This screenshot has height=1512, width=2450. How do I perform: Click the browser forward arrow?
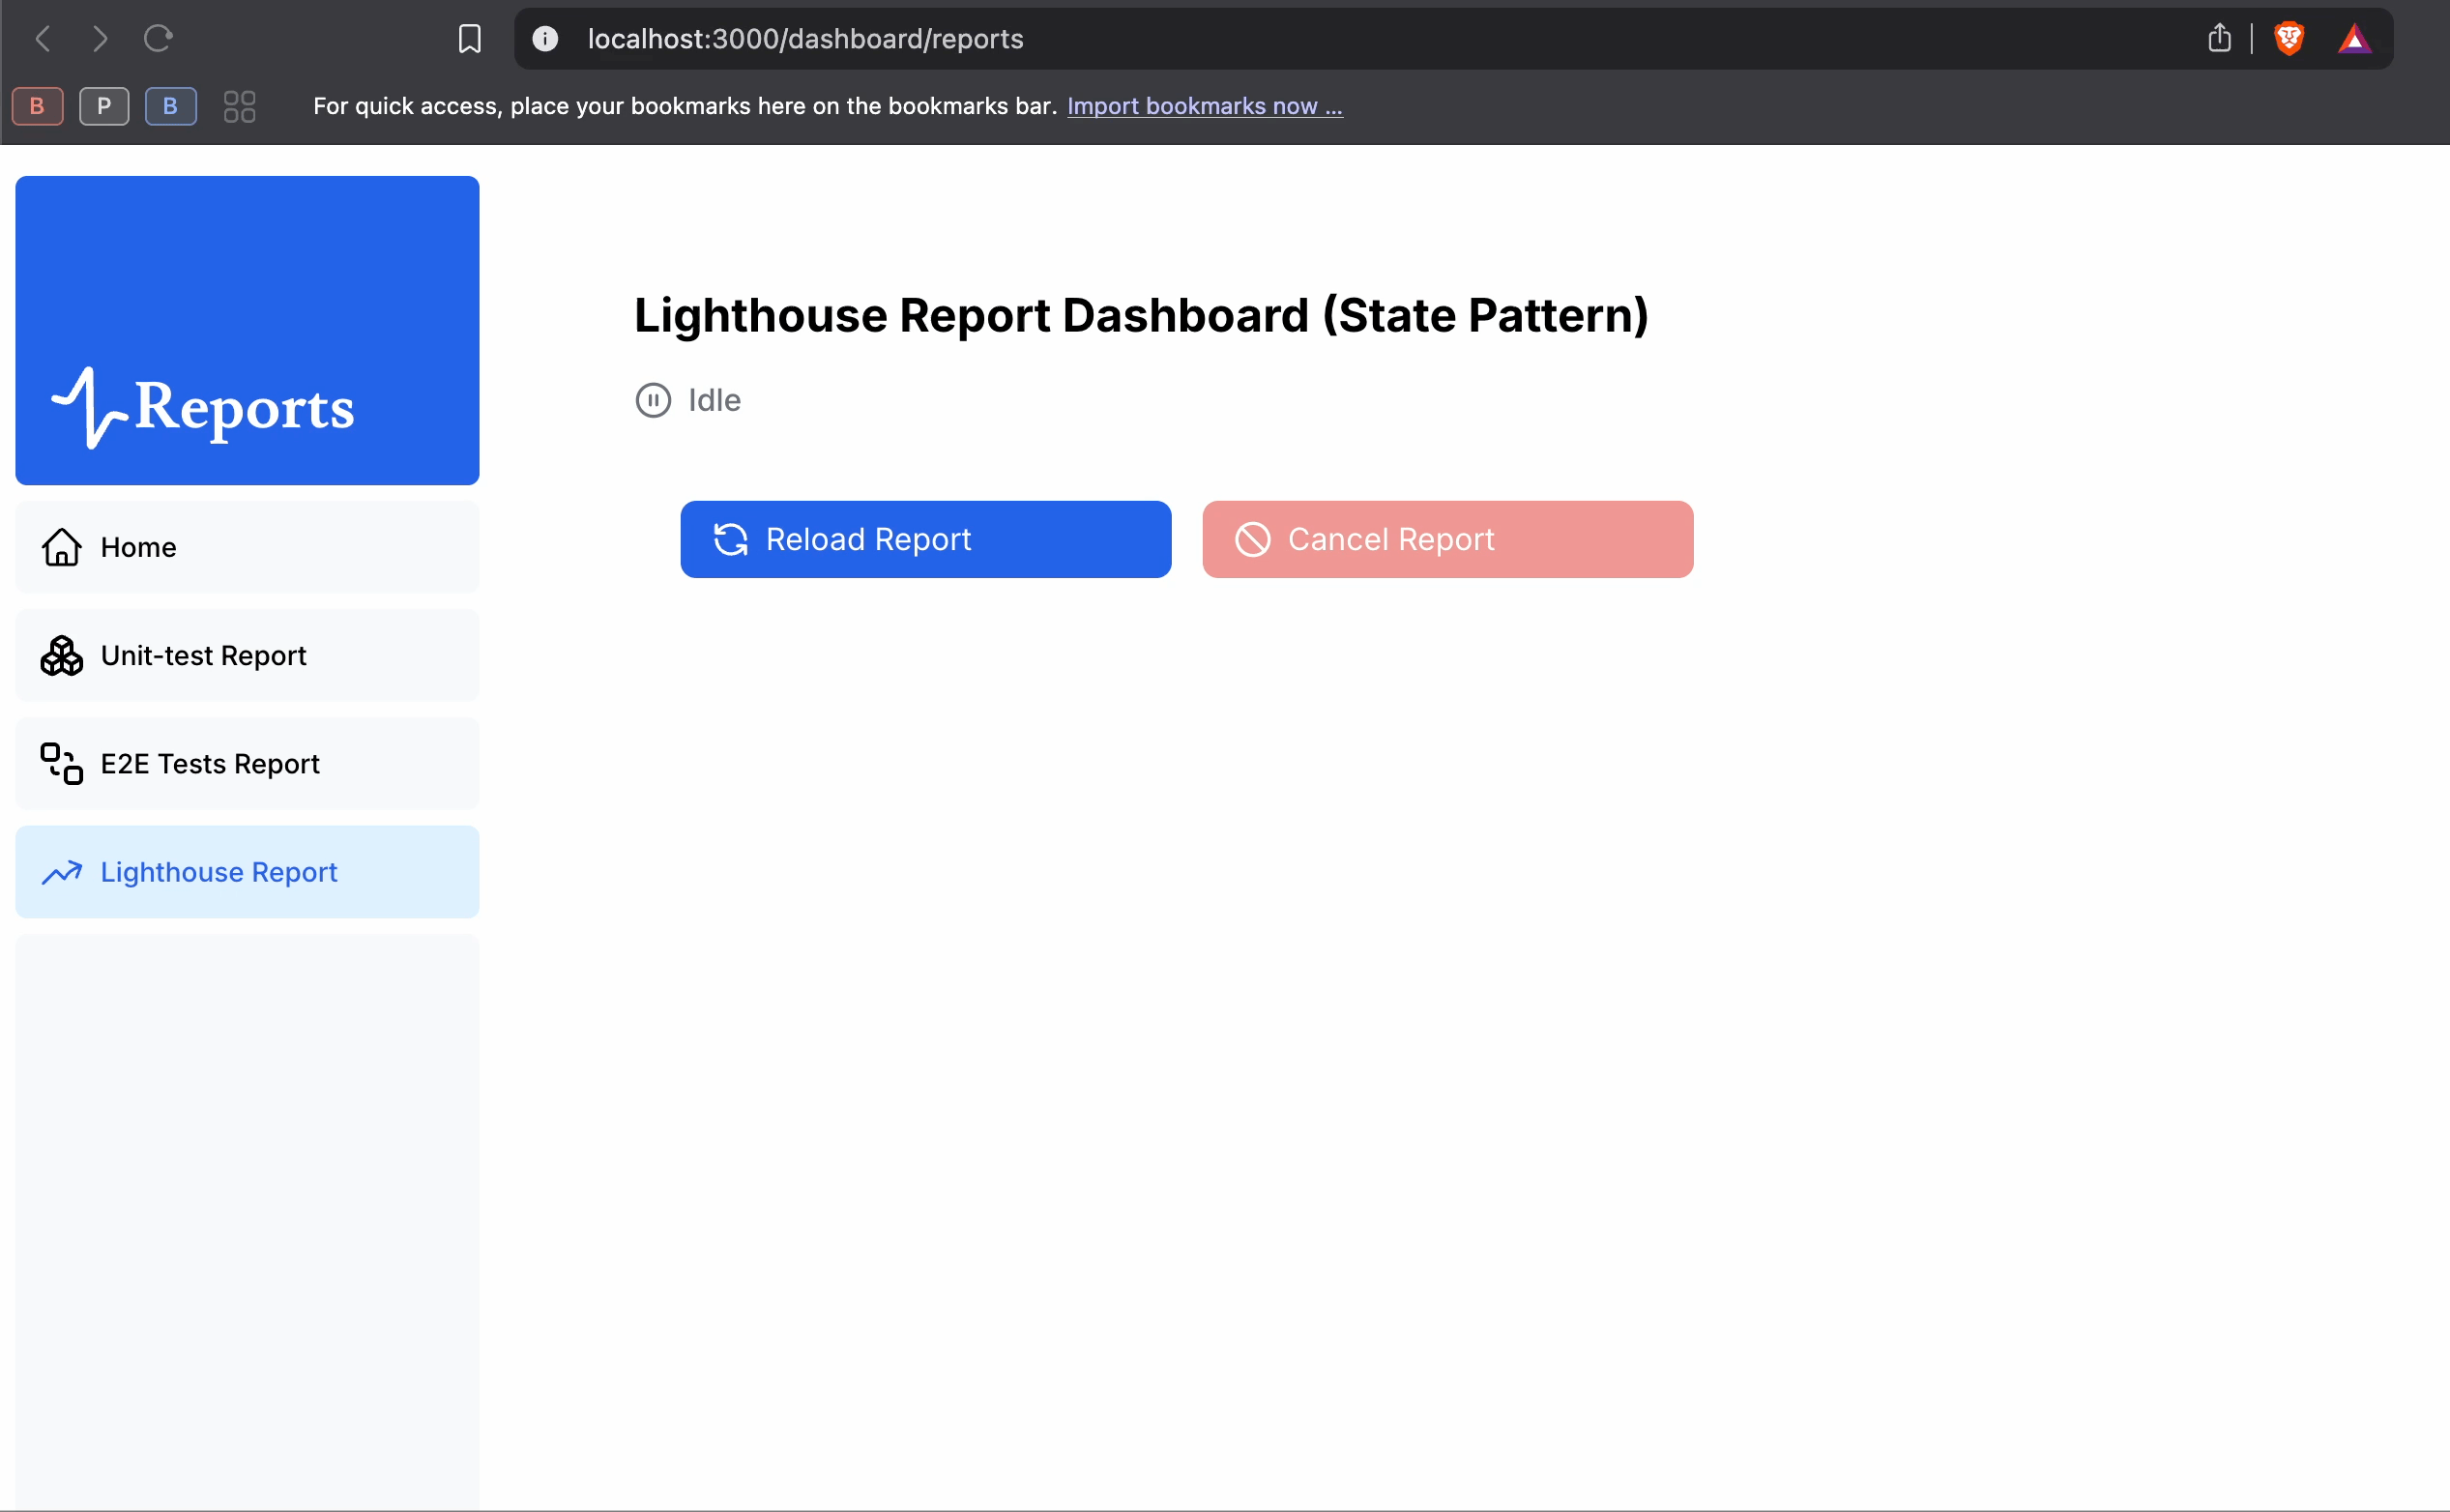pos(100,39)
